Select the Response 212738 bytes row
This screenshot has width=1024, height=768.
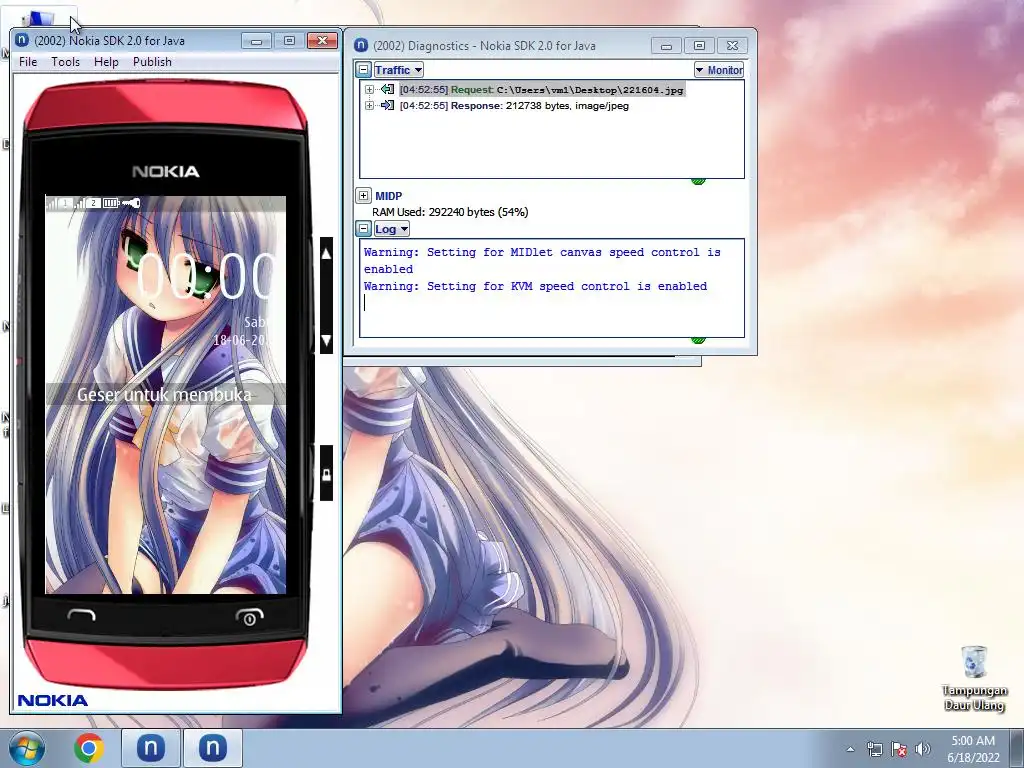pyautogui.click(x=514, y=105)
